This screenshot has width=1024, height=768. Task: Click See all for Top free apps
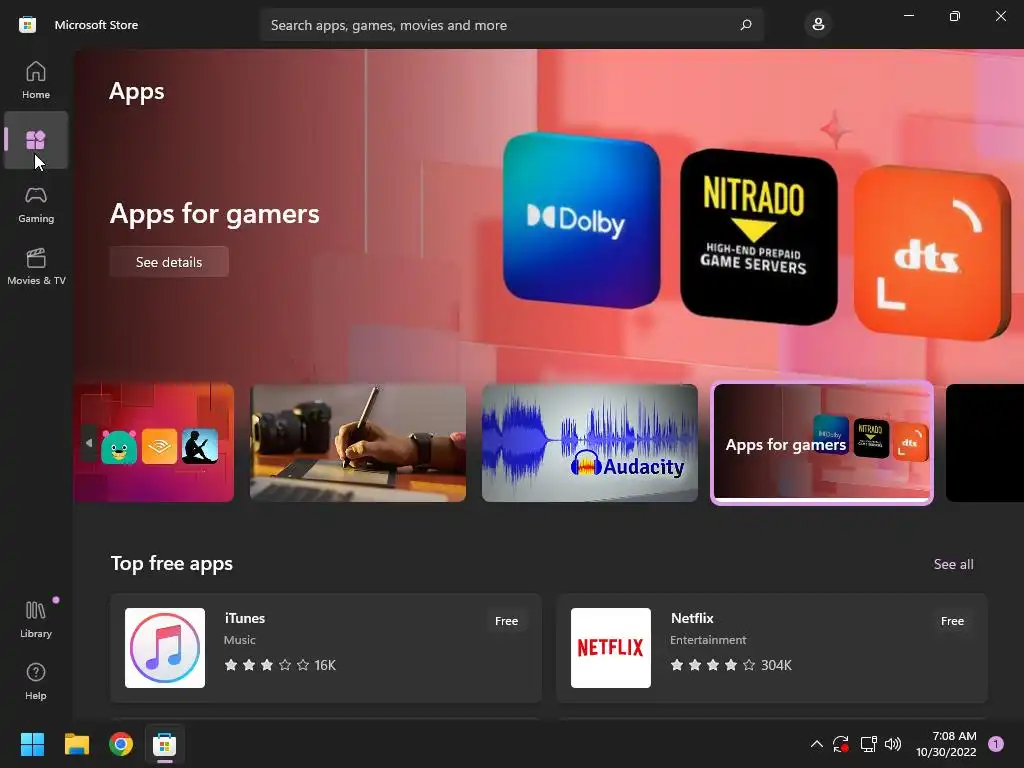tap(953, 564)
